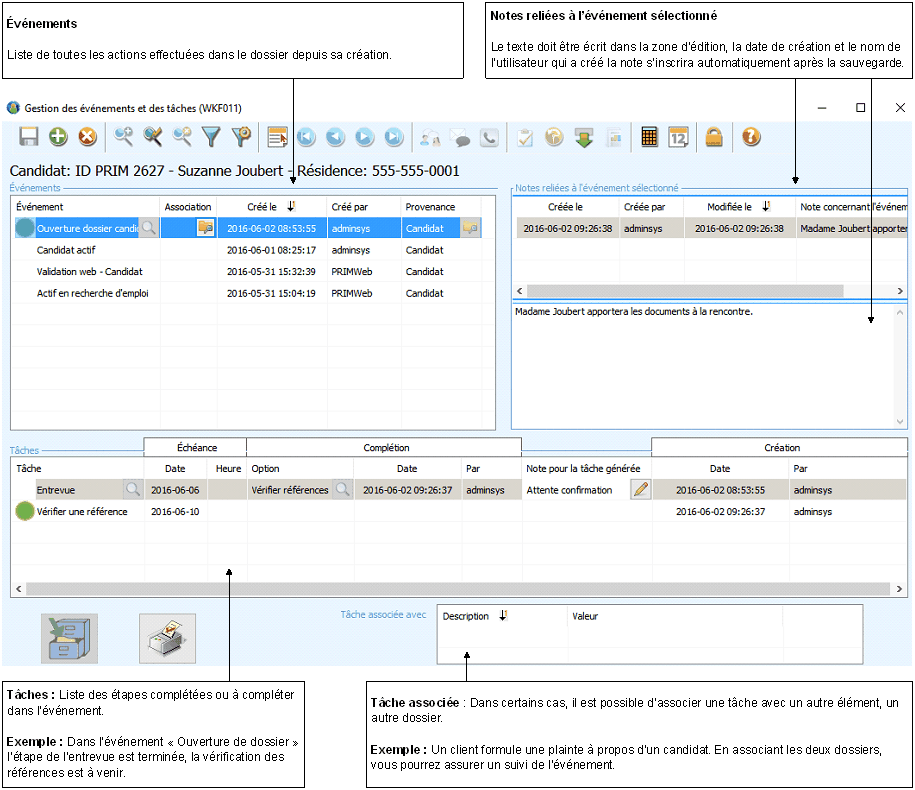Open the calendar icon showing 12
915x790 pixels.
click(678, 138)
